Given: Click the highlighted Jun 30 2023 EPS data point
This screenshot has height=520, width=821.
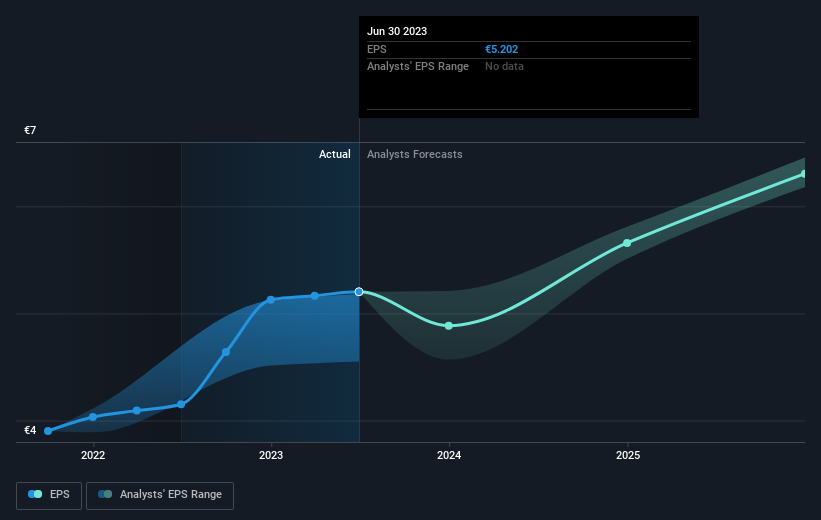Looking at the screenshot, I should click(x=359, y=292).
